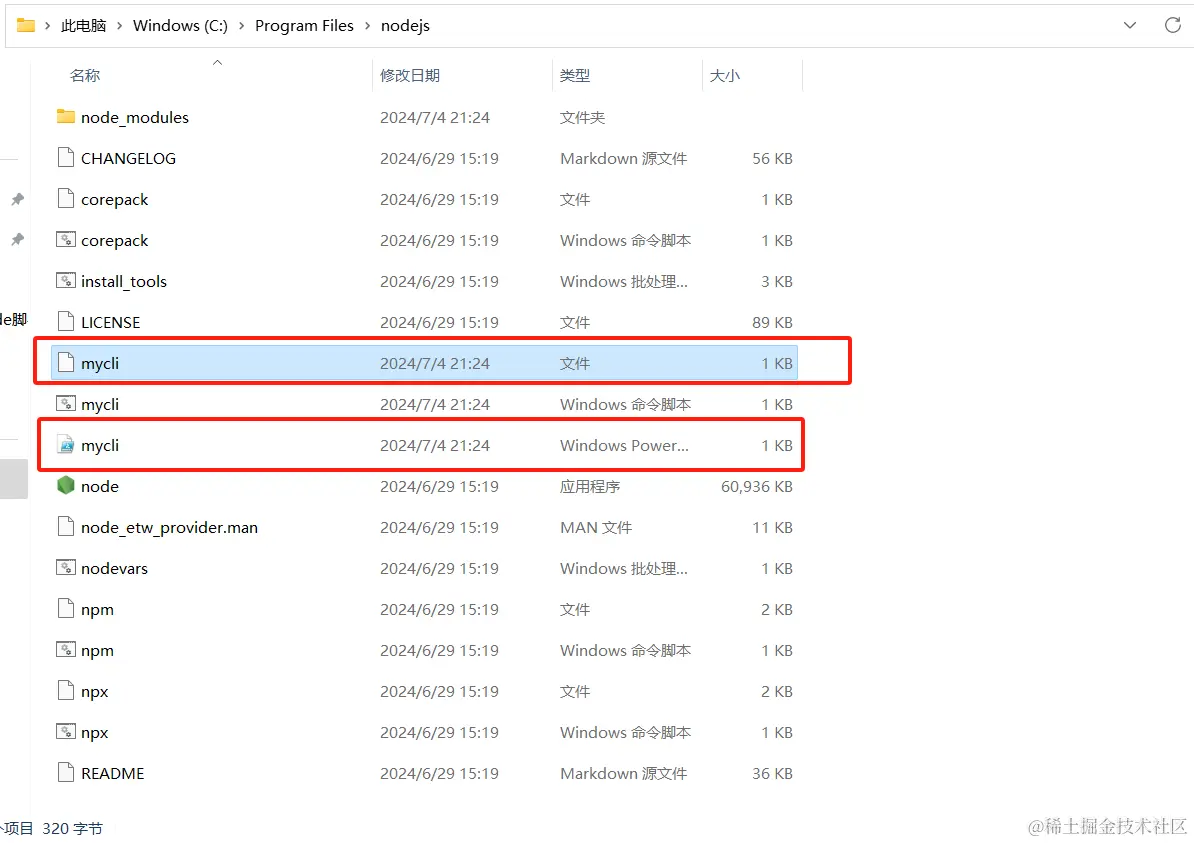Screen dimensions: 1194x843
Task: Click nodejs breadcrumb segment
Action: point(405,26)
